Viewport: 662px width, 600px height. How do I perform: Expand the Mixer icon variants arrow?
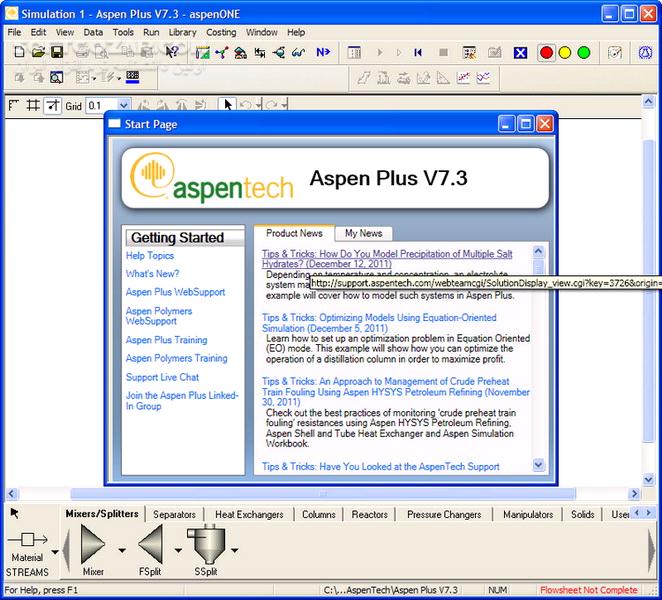pyautogui.click(x=122, y=550)
